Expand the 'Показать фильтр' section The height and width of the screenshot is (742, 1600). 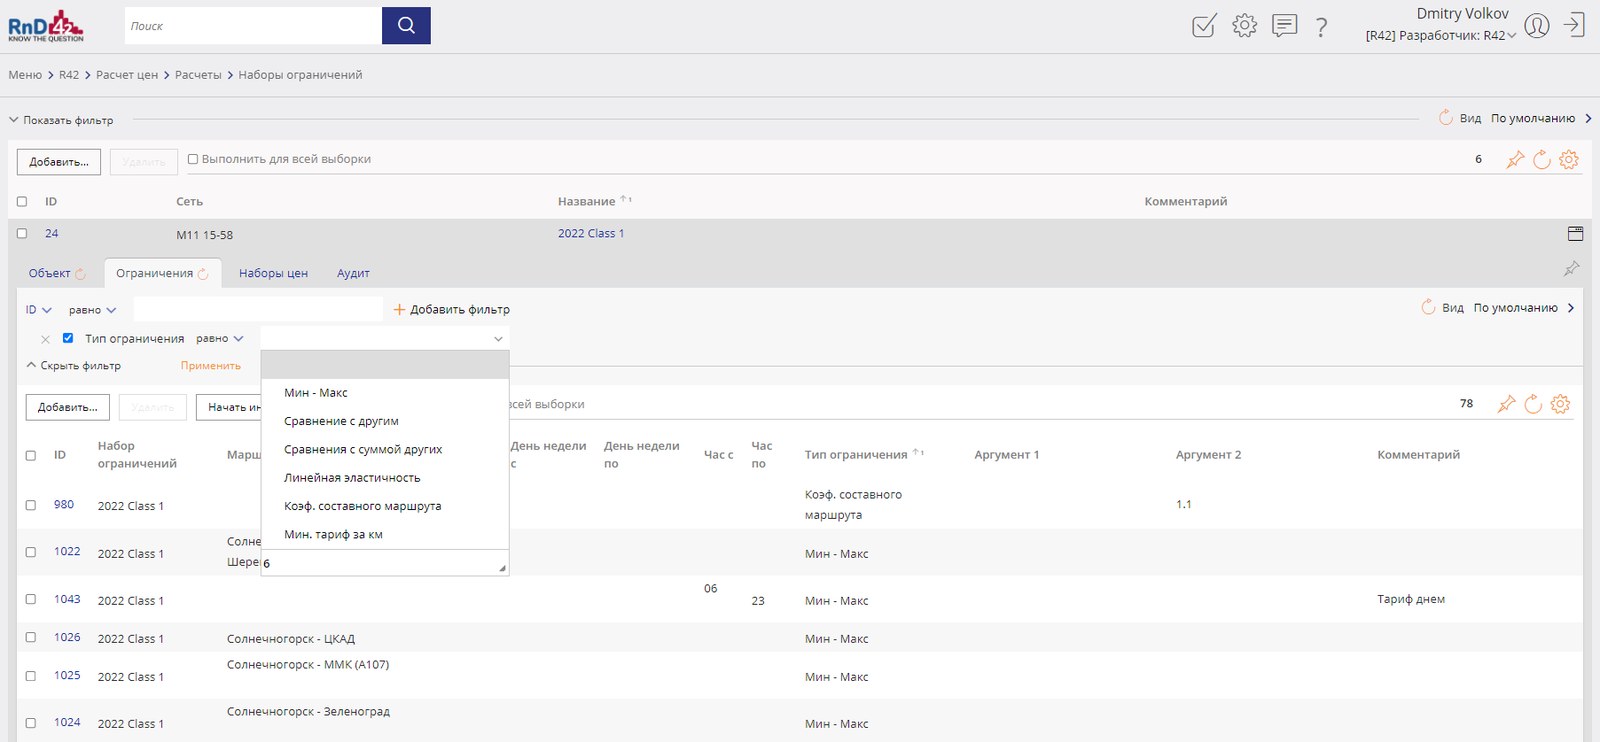[x=61, y=120]
